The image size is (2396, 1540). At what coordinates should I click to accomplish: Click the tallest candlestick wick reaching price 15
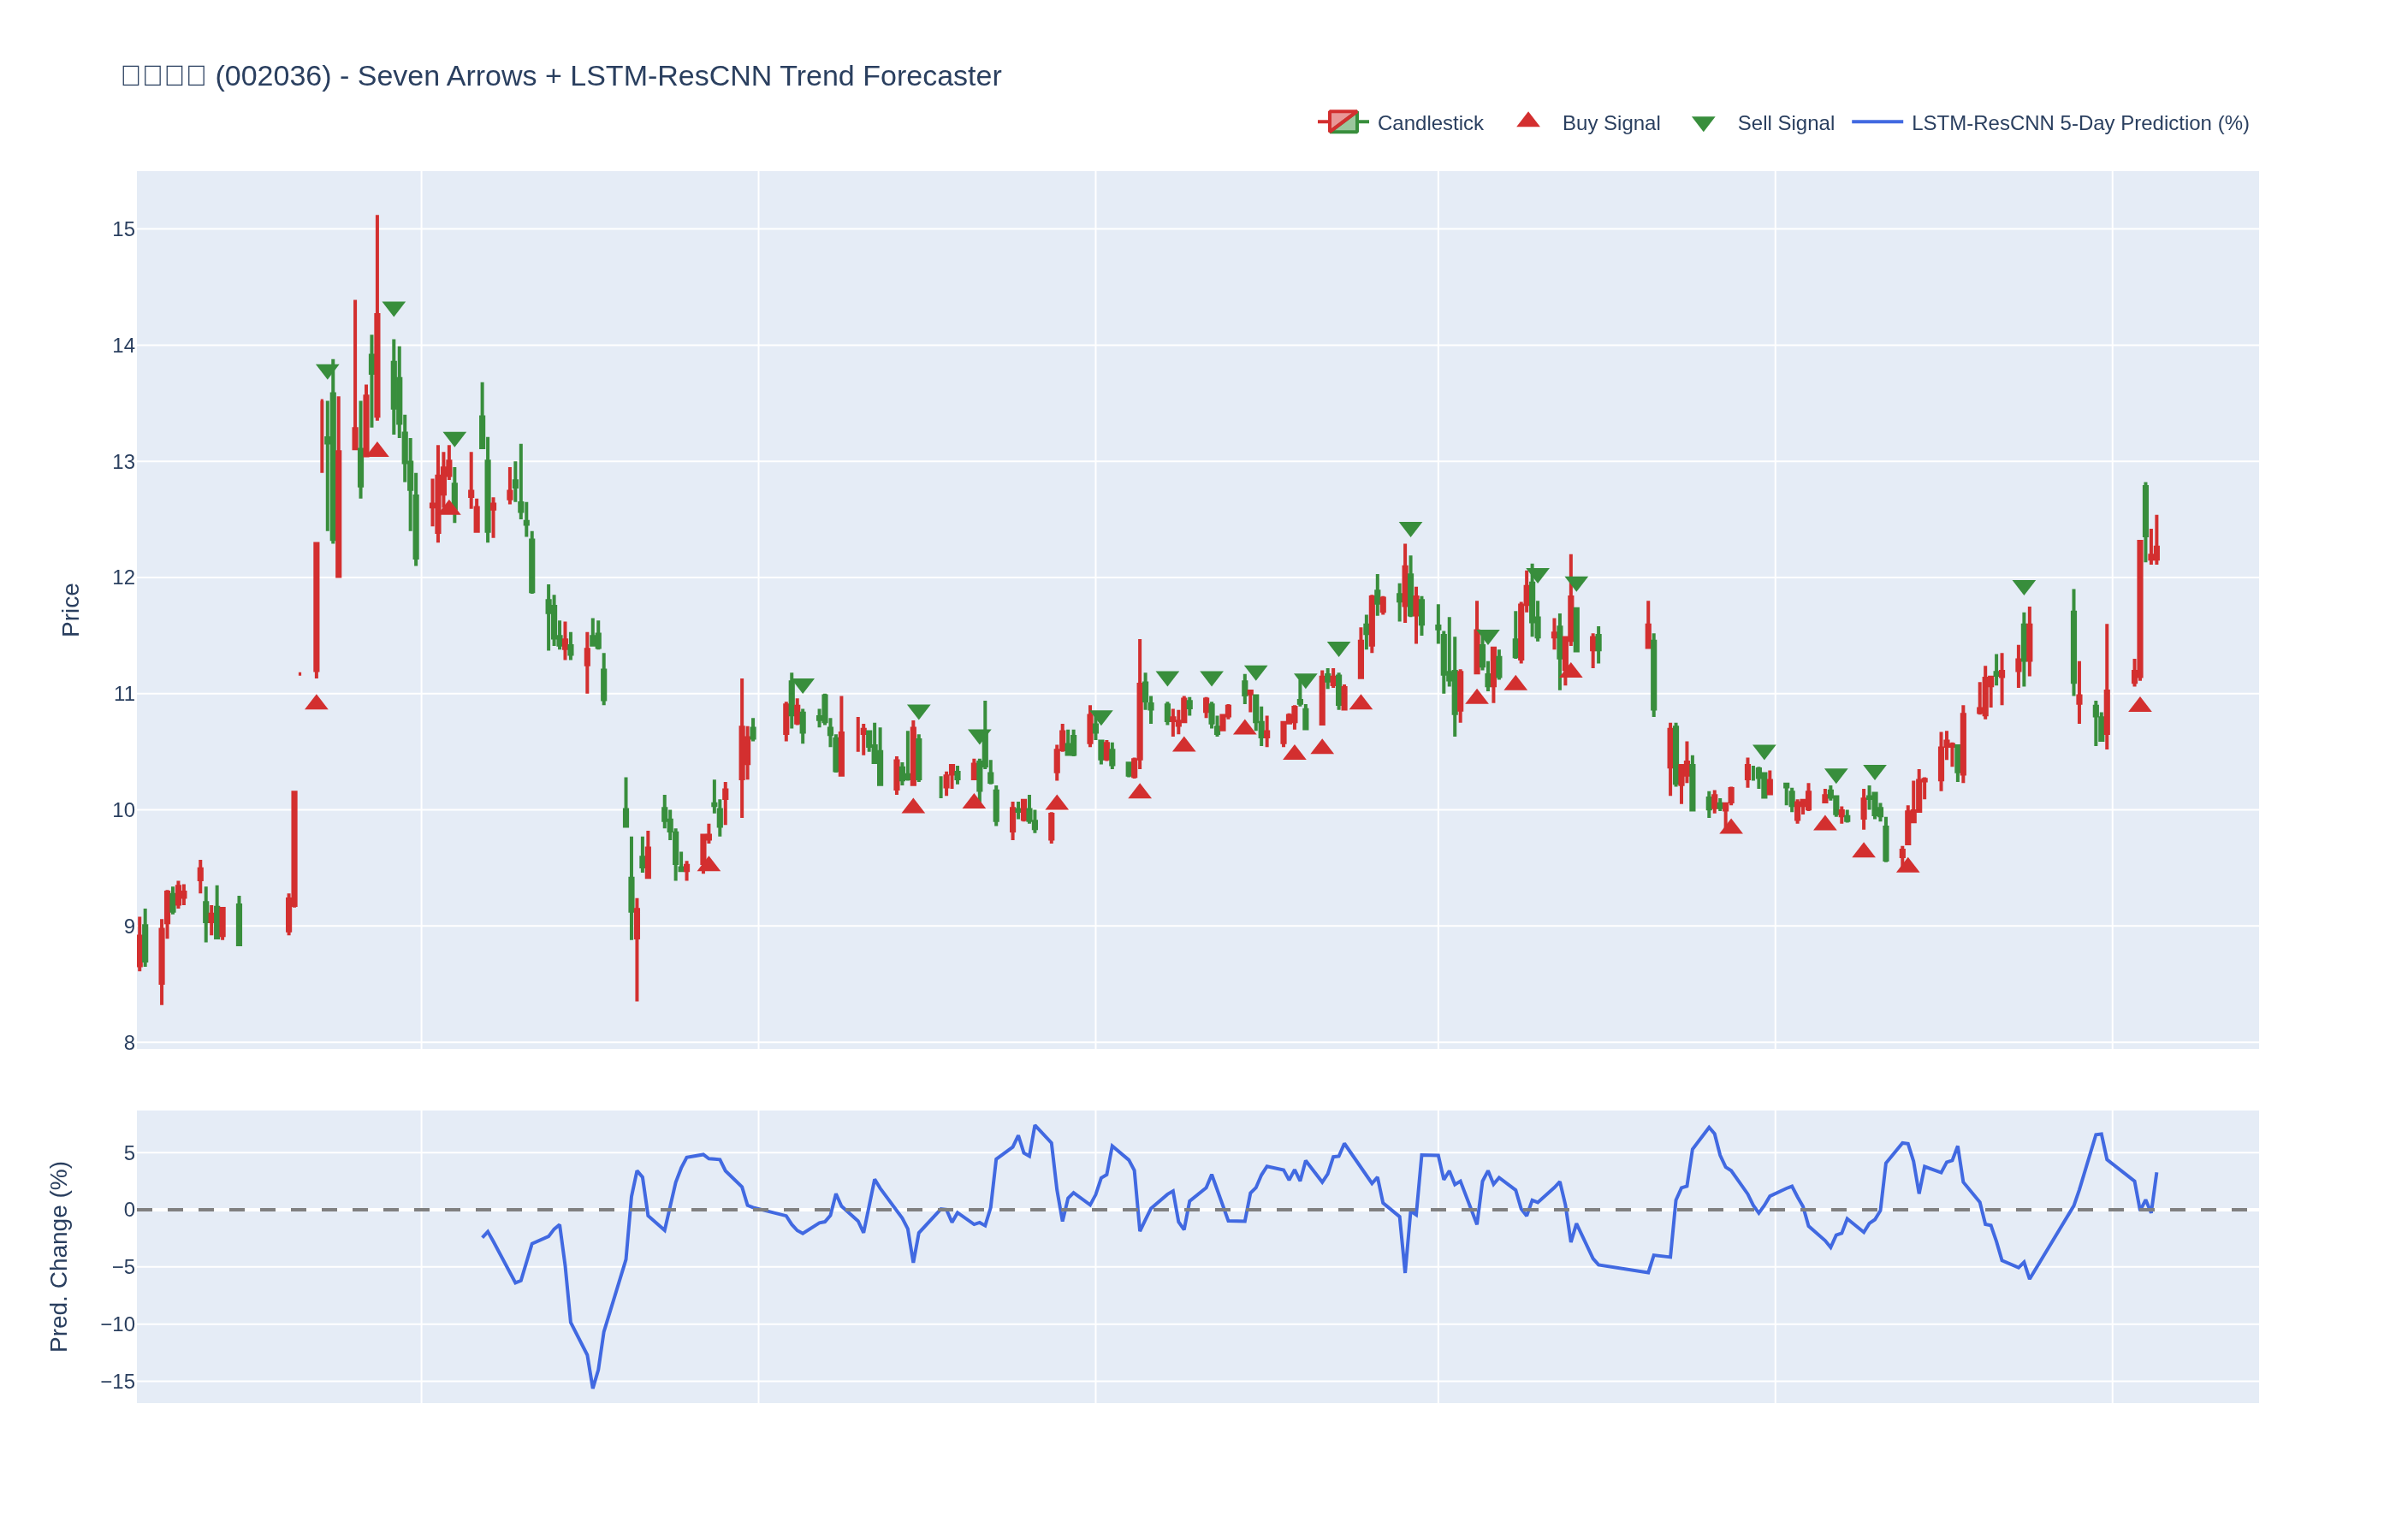(x=377, y=260)
